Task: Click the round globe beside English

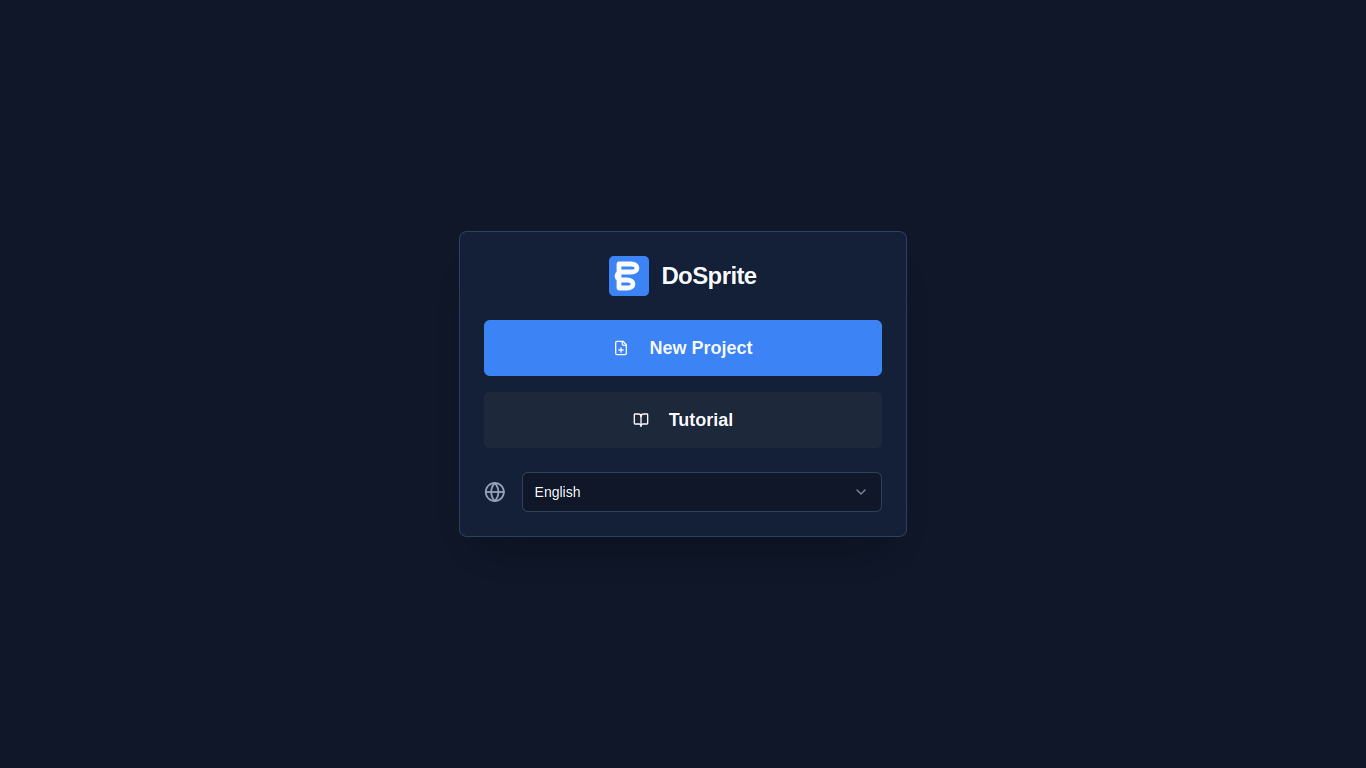Action: point(495,492)
